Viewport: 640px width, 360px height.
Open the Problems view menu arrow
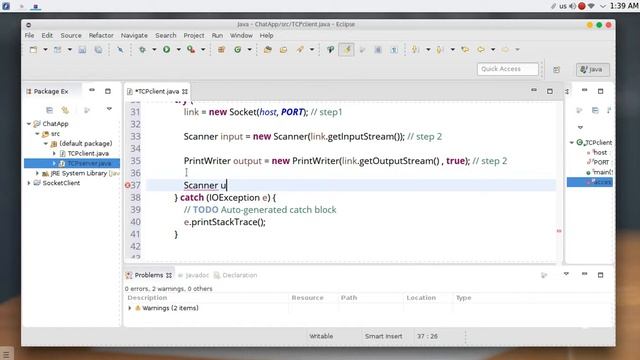[x=566, y=274]
